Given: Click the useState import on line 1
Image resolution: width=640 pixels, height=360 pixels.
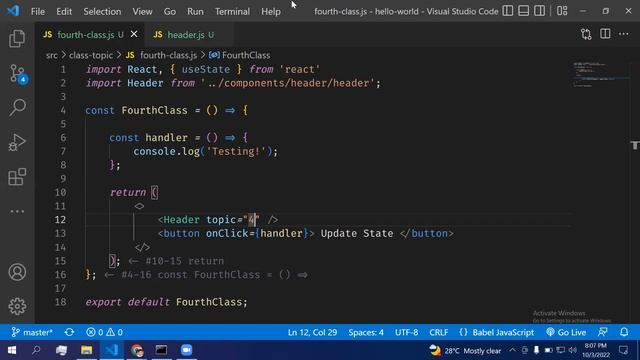Looking at the screenshot, I should coord(206,69).
